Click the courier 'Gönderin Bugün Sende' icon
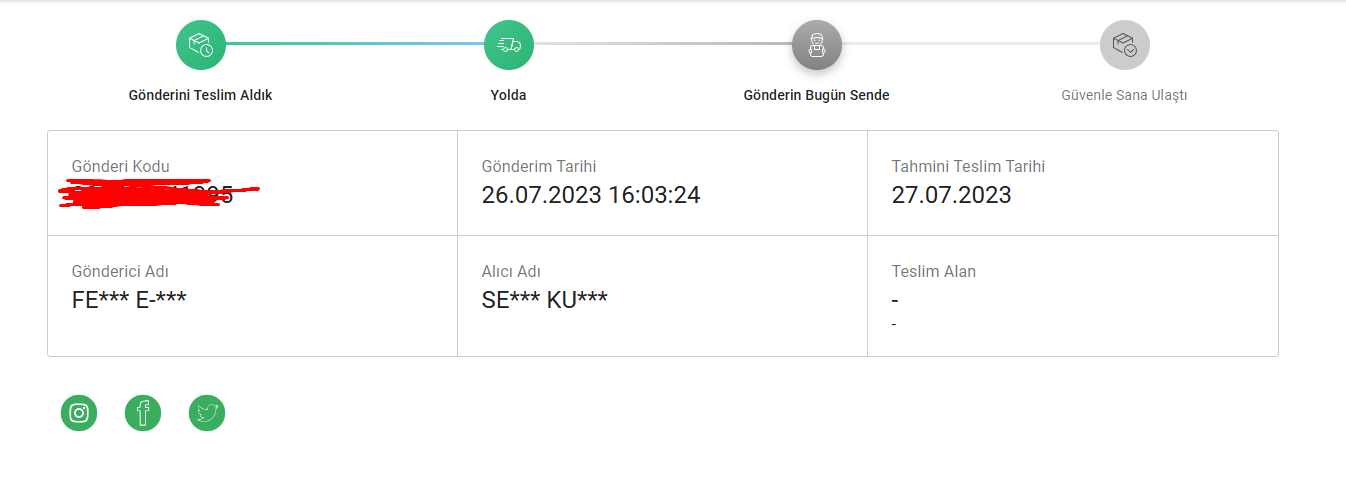 point(817,44)
